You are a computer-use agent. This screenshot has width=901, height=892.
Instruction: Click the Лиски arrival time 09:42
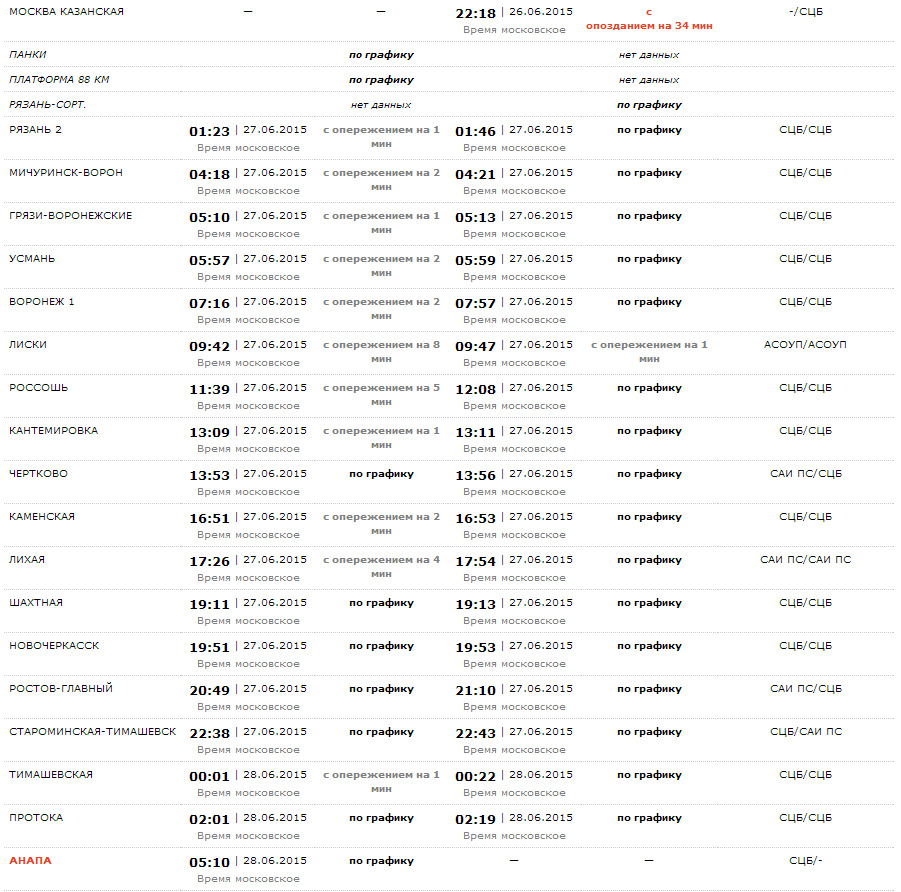(209, 346)
